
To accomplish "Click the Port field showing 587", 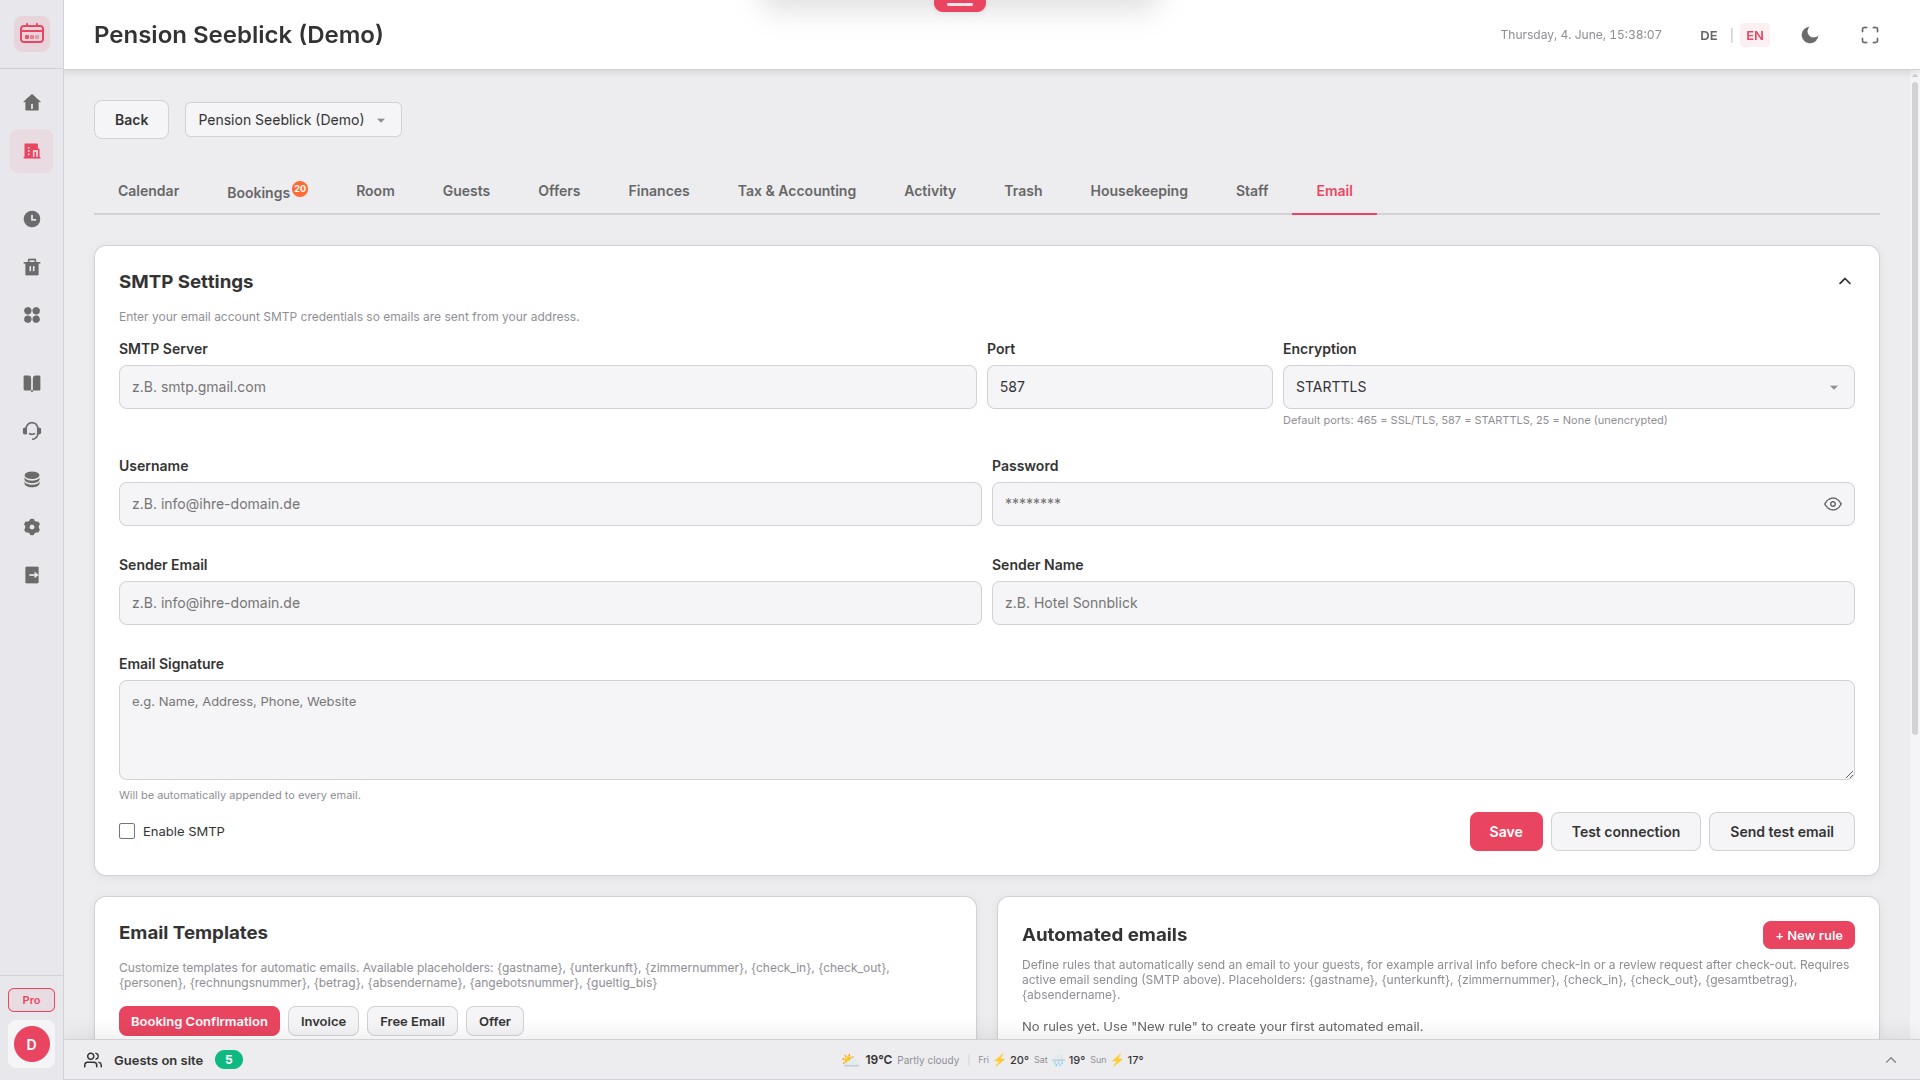I will pyautogui.click(x=1130, y=387).
